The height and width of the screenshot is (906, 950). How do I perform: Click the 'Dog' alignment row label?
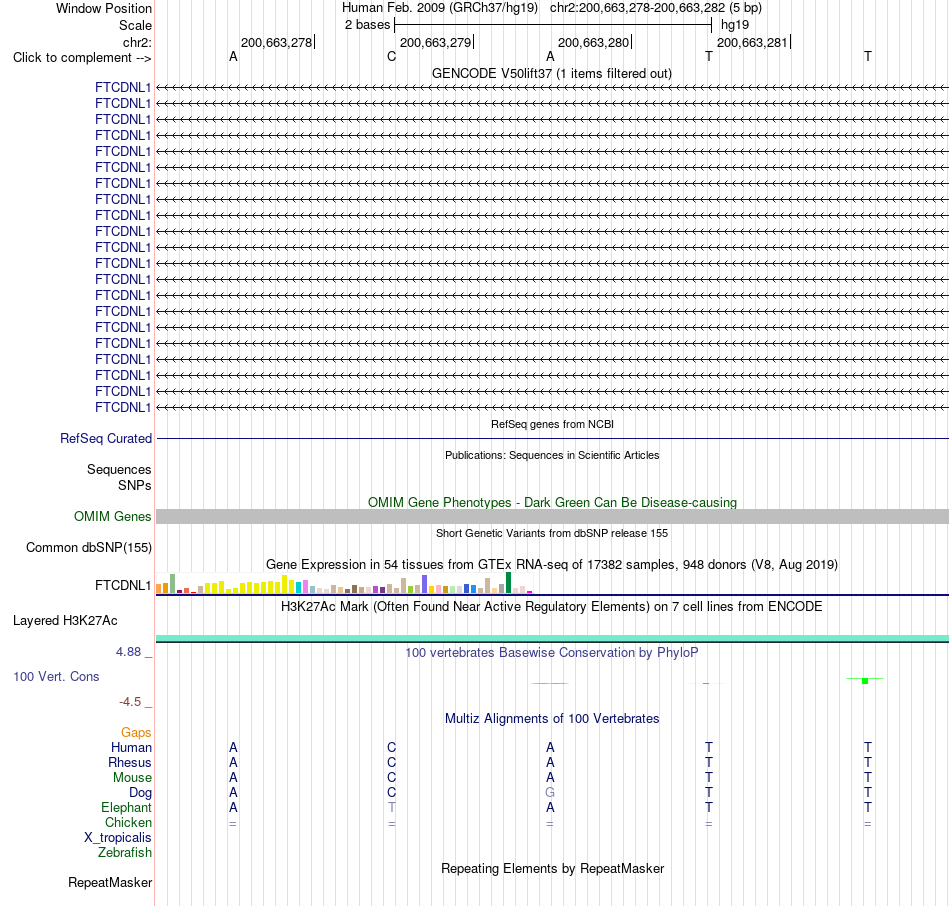pyautogui.click(x=140, y=793)
